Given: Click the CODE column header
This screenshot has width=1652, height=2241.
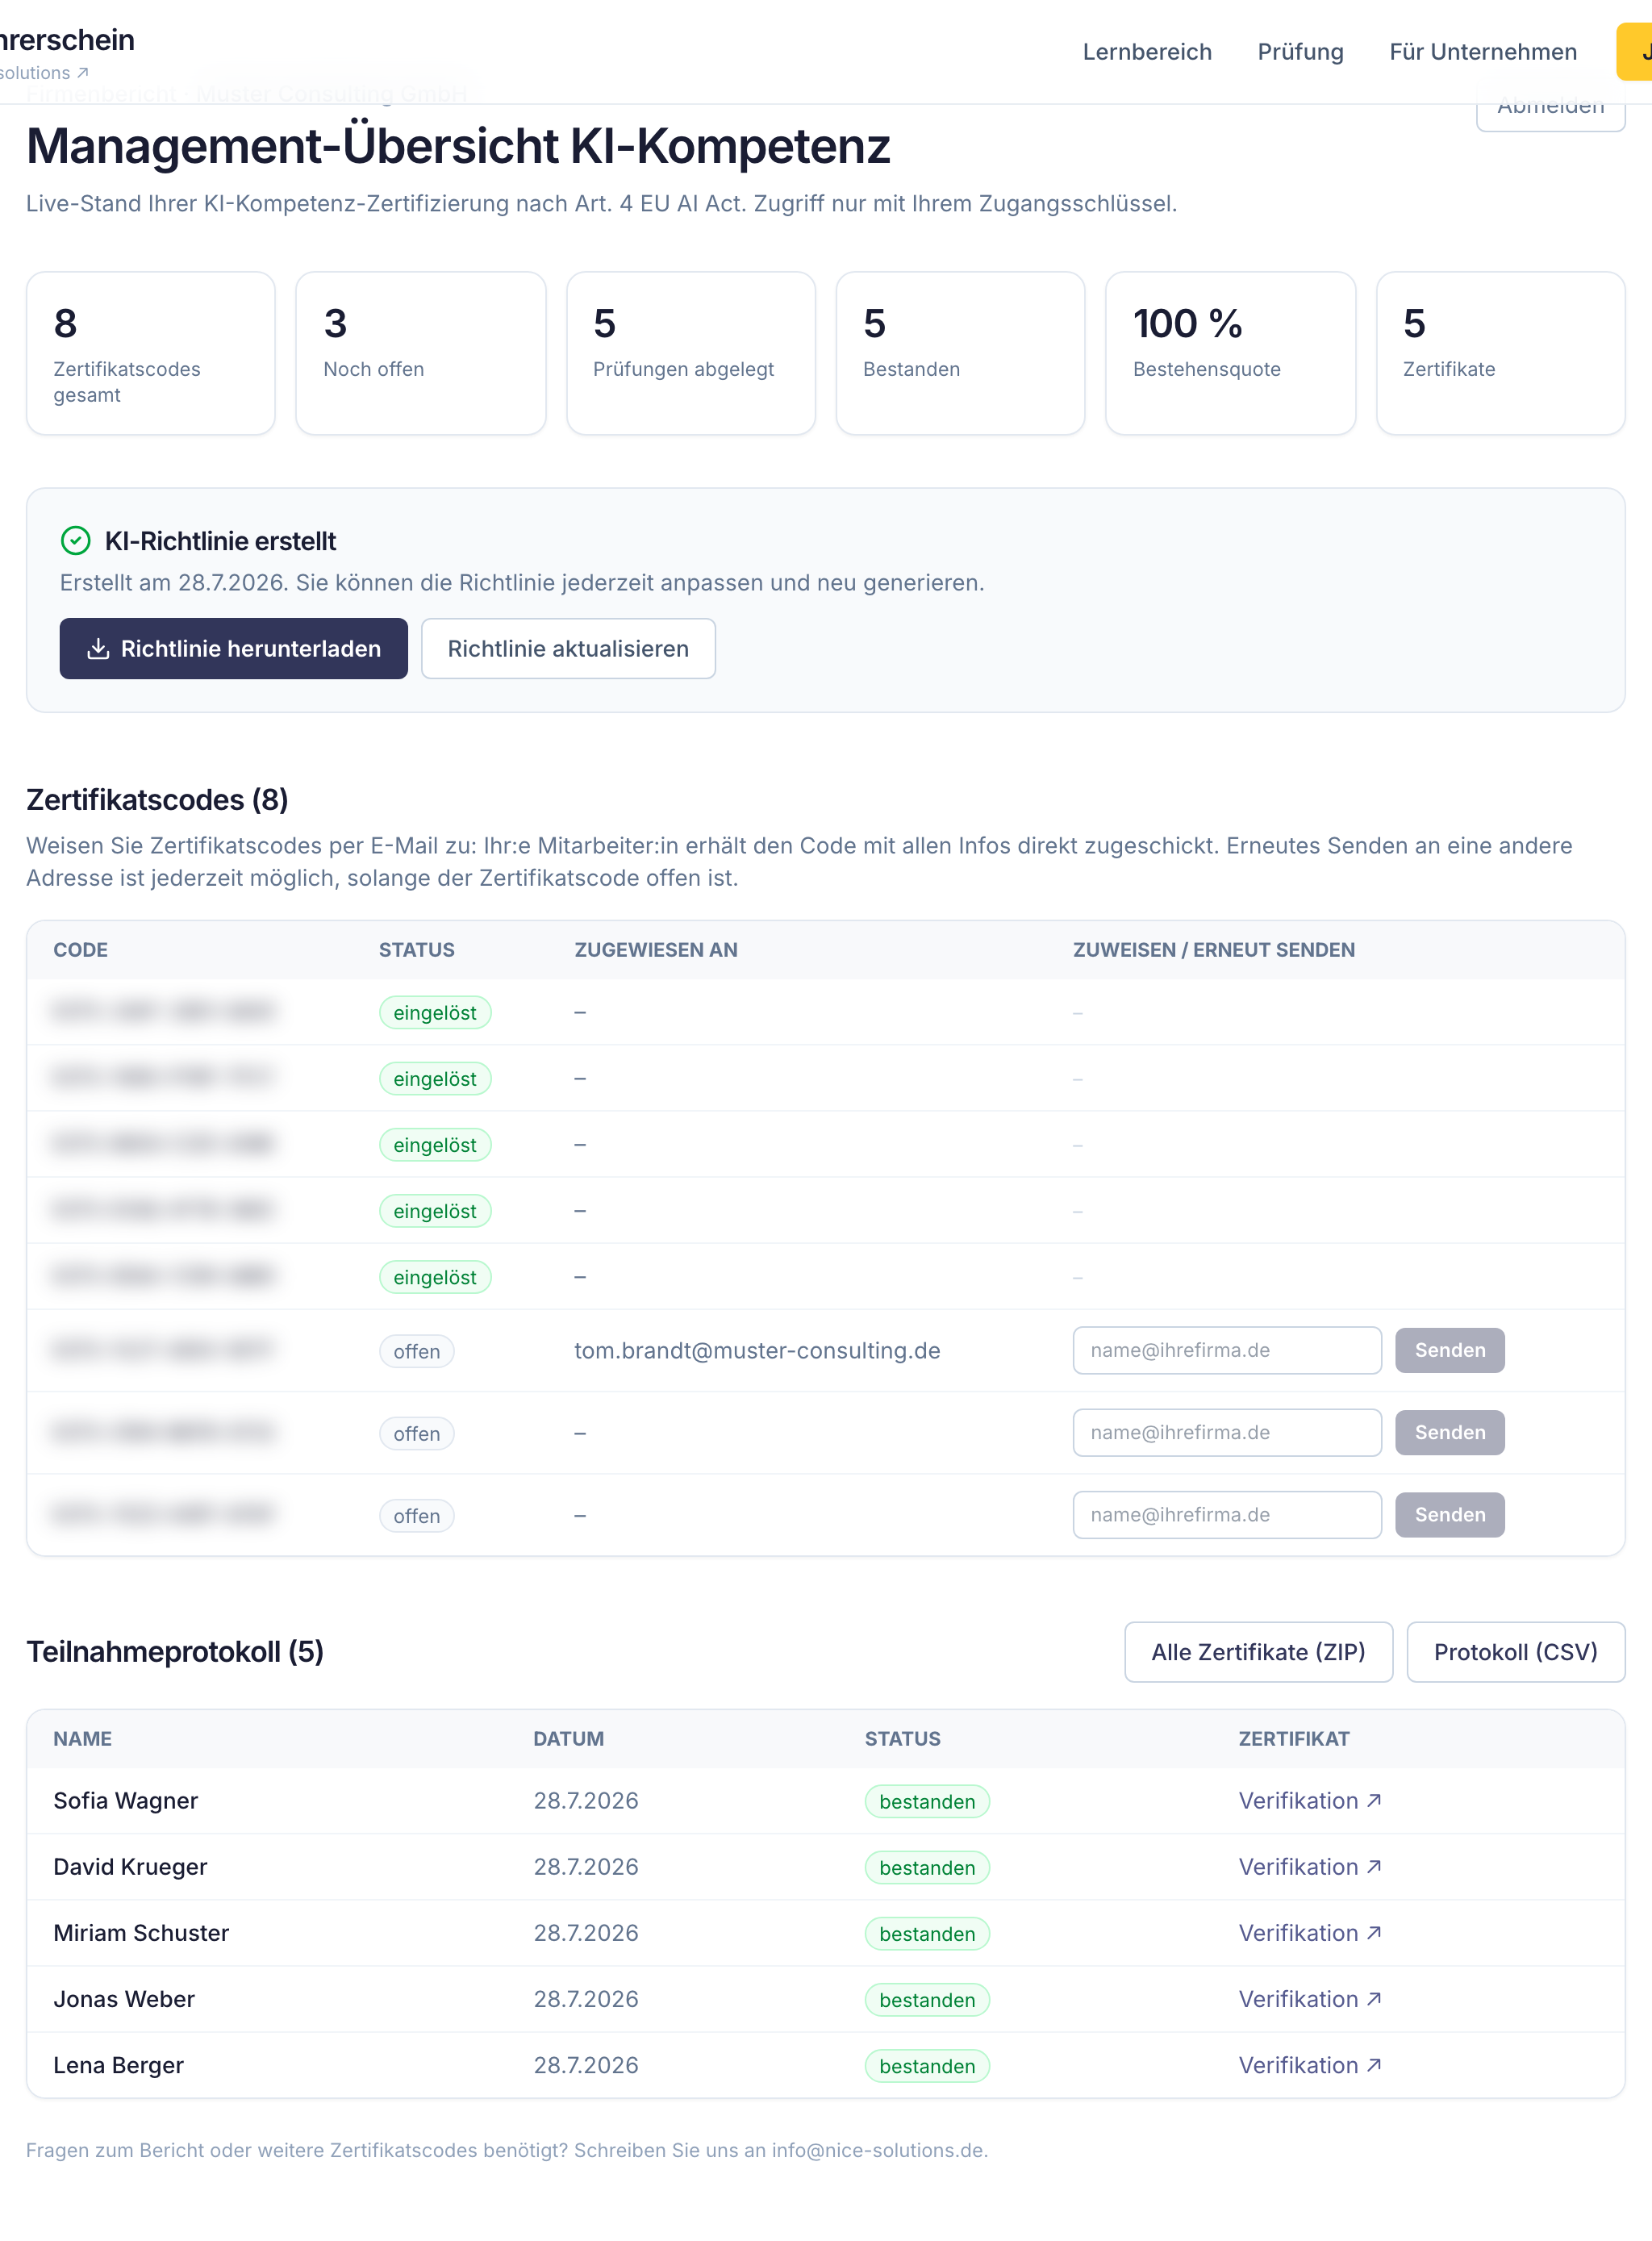Looking at the screenshot, I should [x=81, y=949].
